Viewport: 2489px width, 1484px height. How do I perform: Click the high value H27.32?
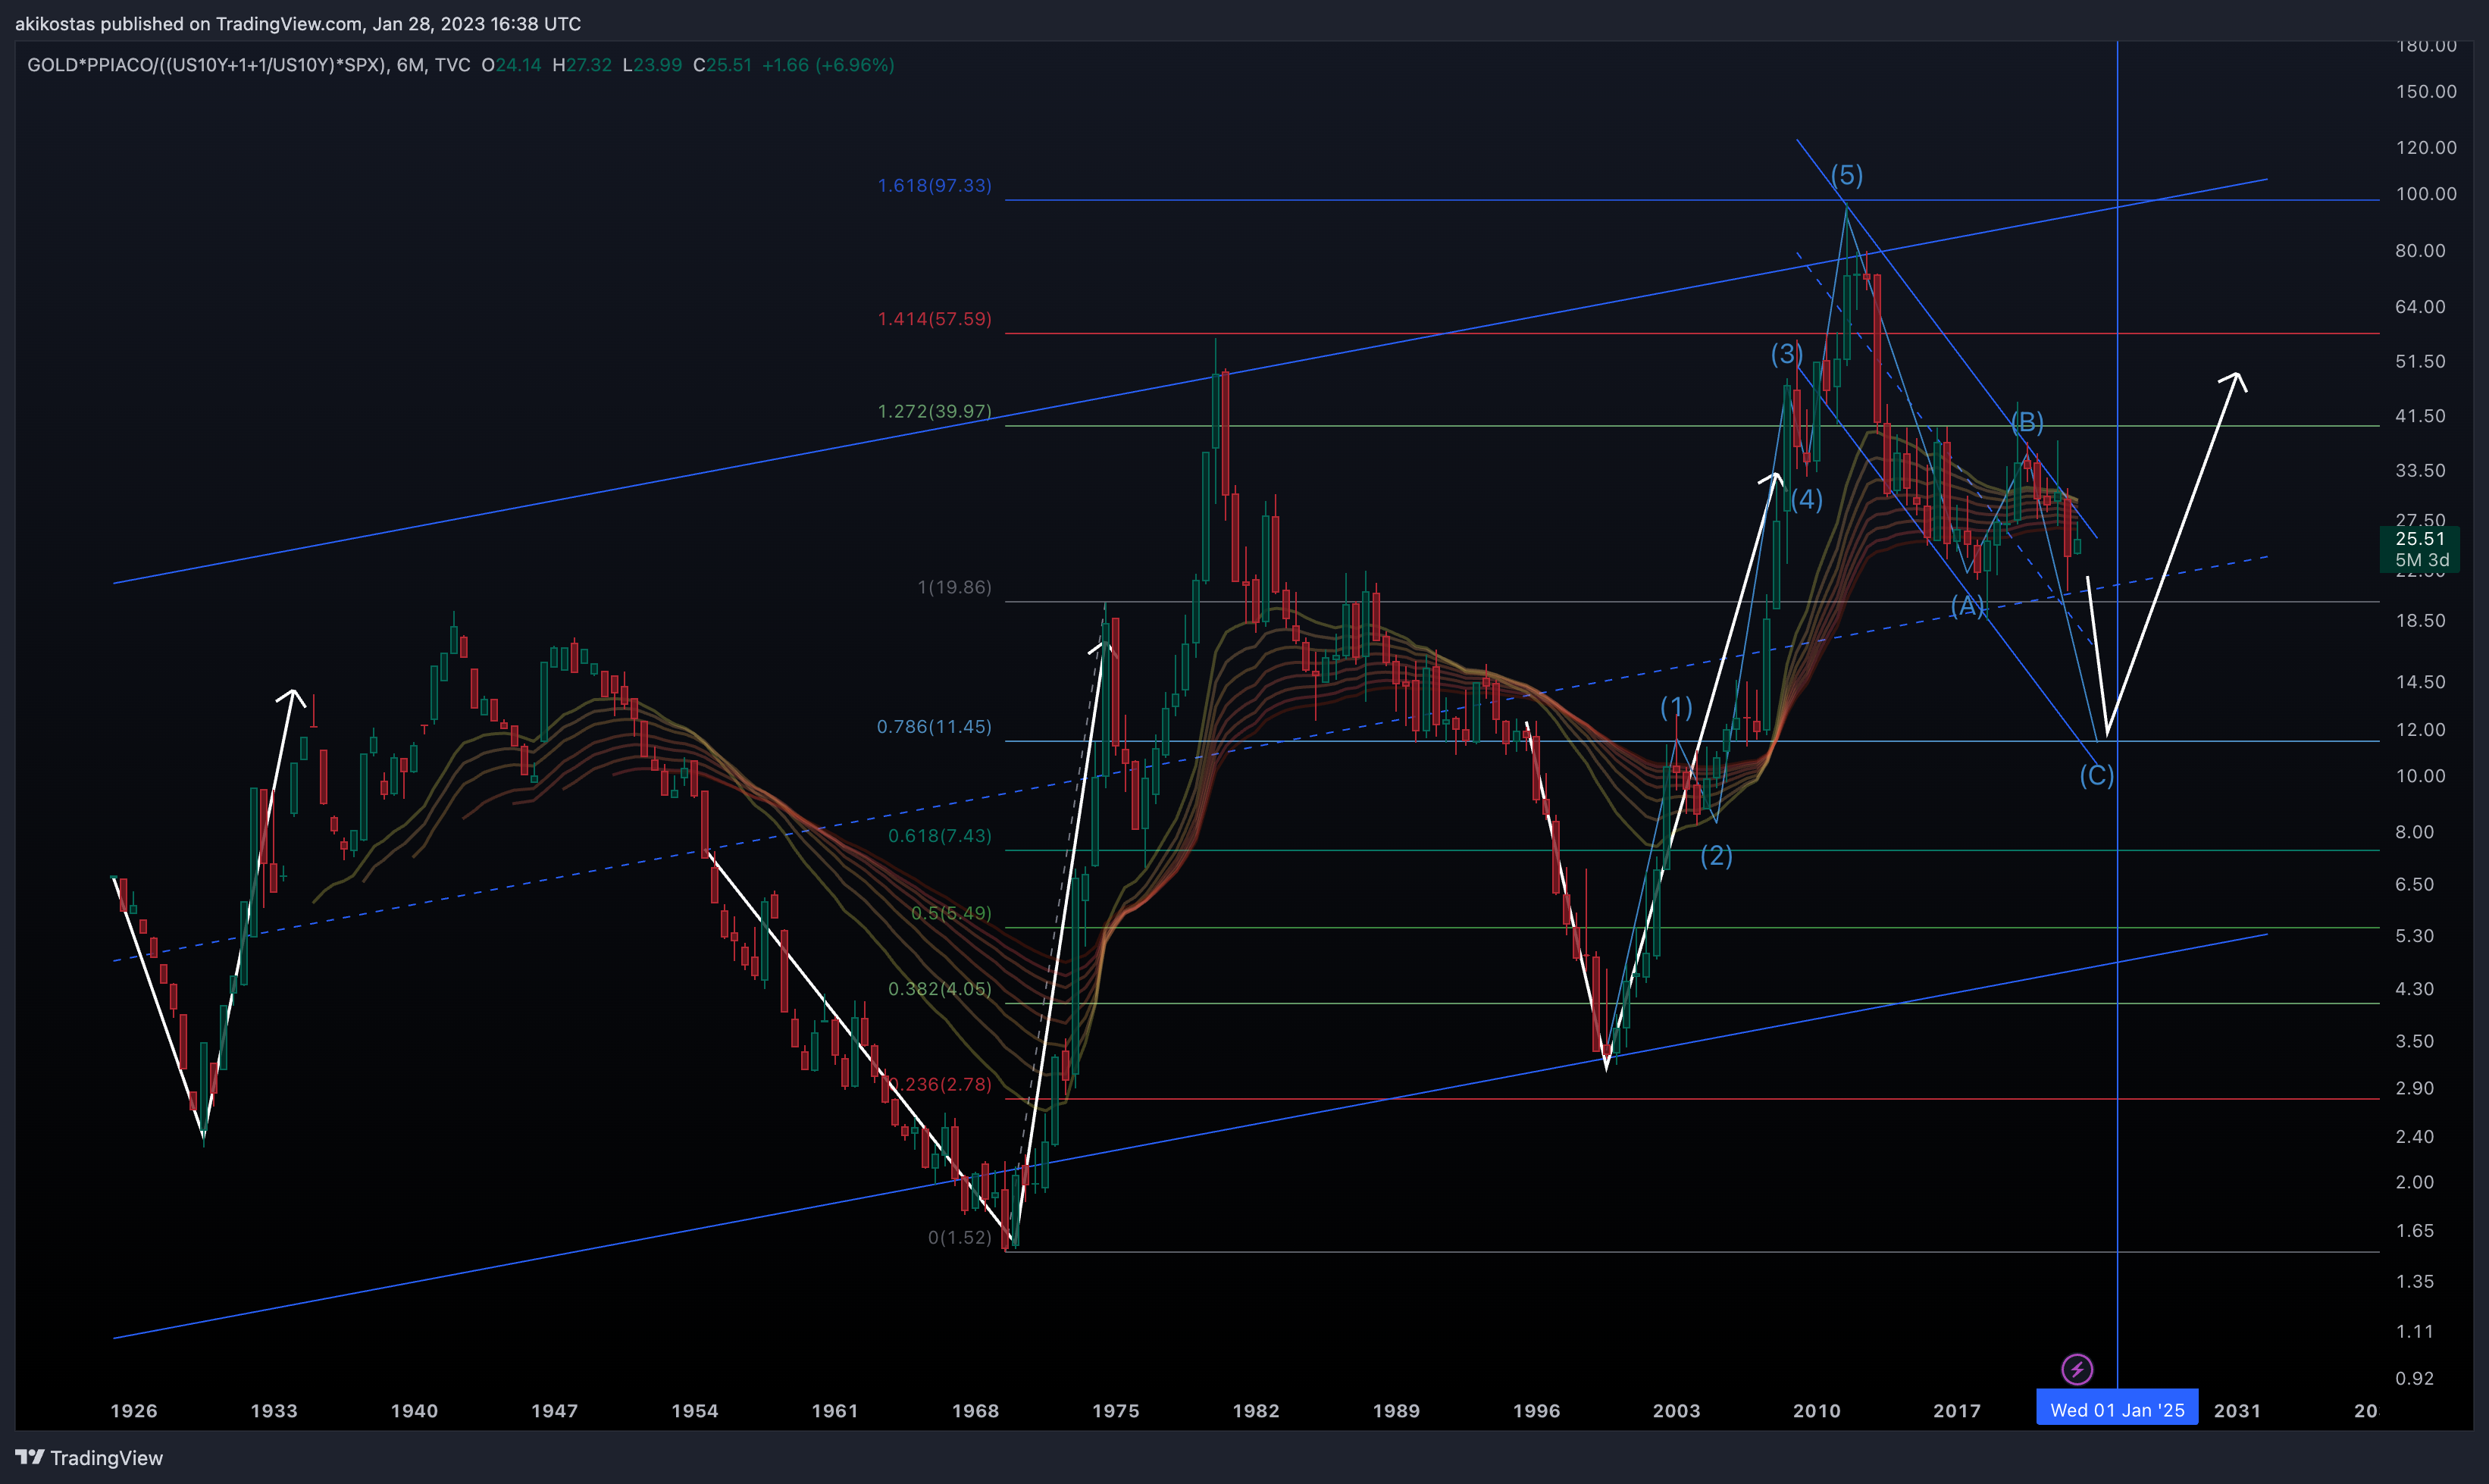pyautogui.click(x=582, y=65)
